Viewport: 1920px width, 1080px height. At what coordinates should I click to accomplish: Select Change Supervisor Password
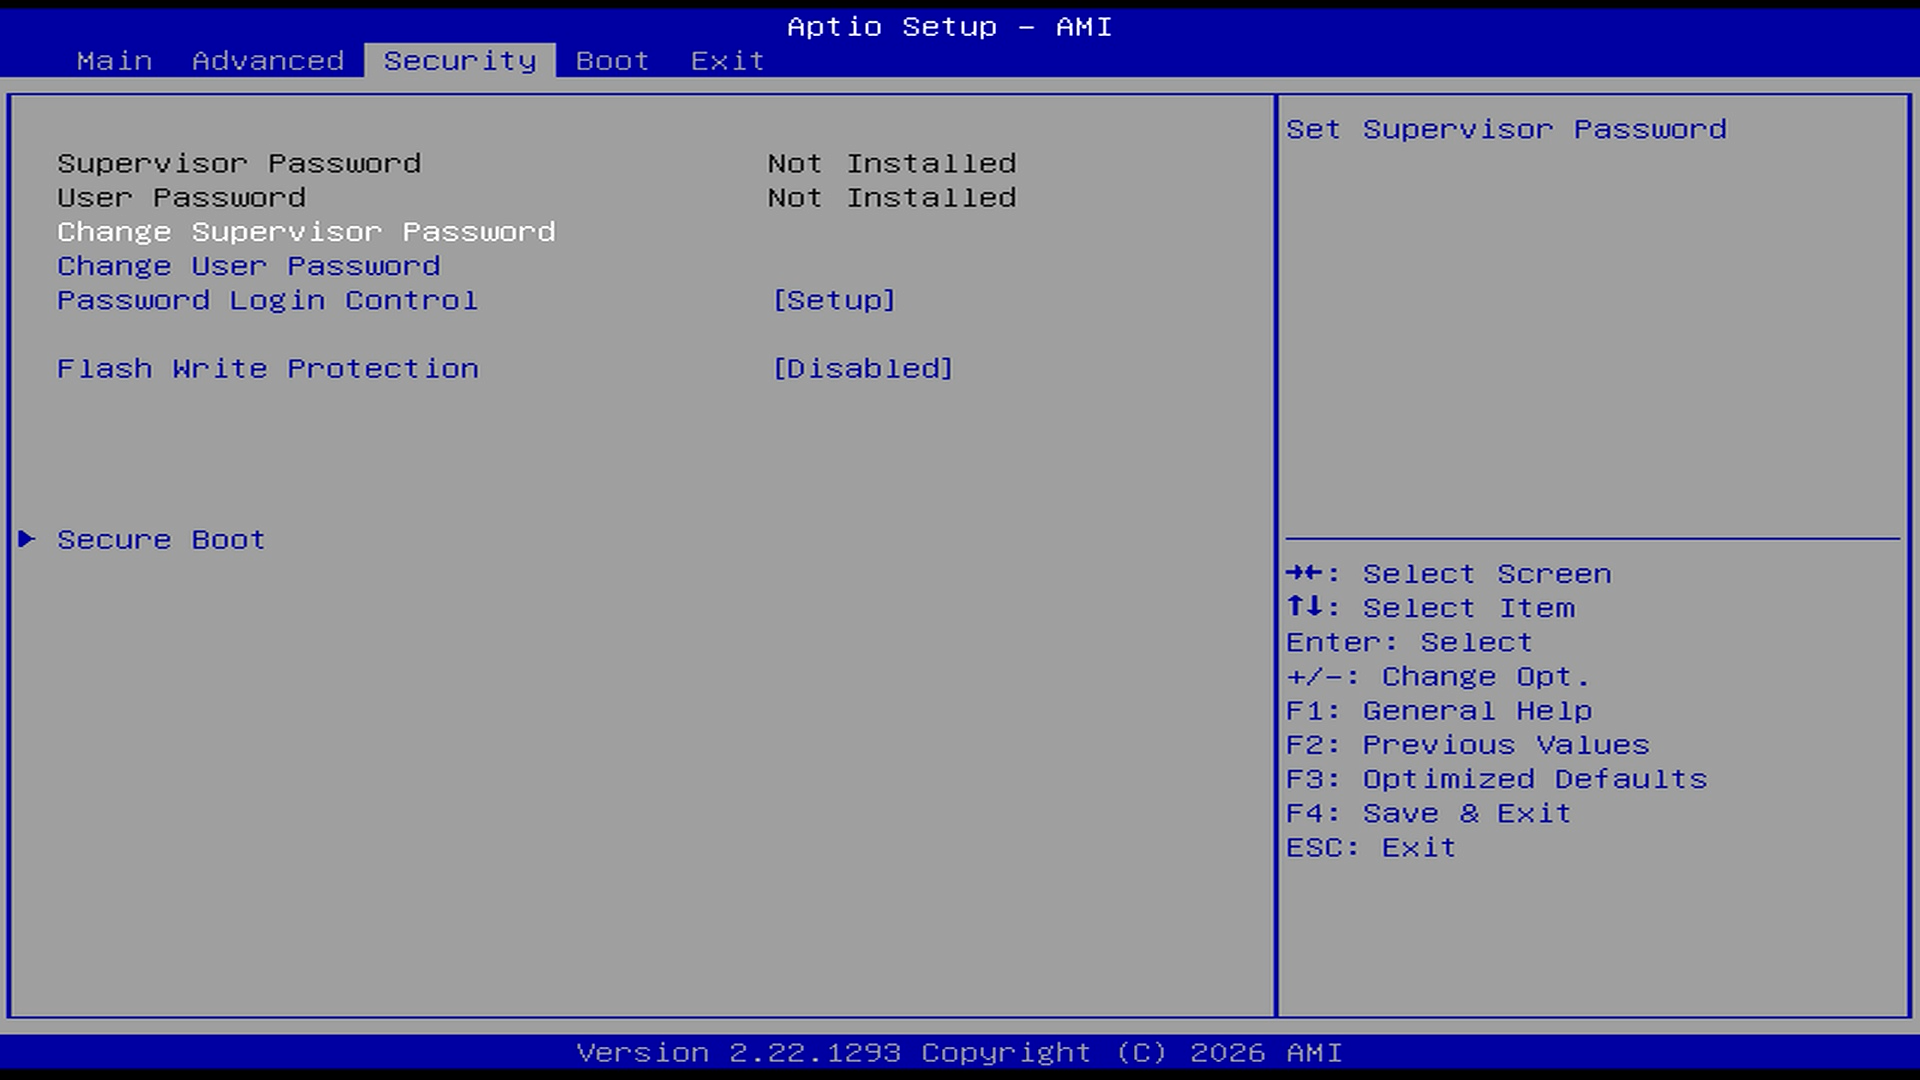point(306,232)
